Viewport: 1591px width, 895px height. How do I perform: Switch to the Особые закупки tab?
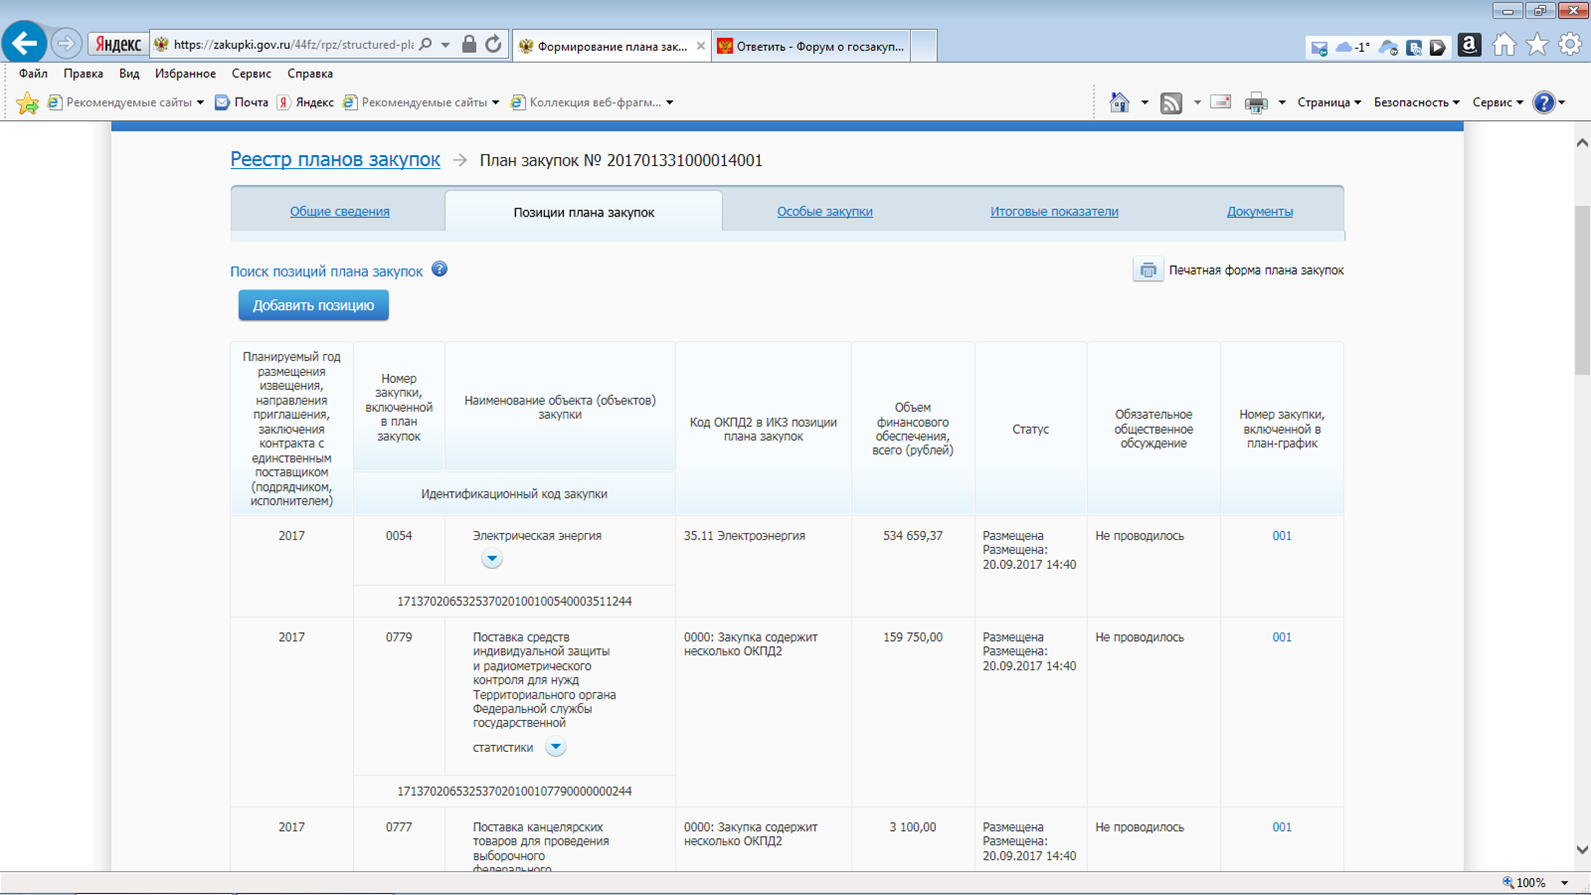tap(824, 211)
